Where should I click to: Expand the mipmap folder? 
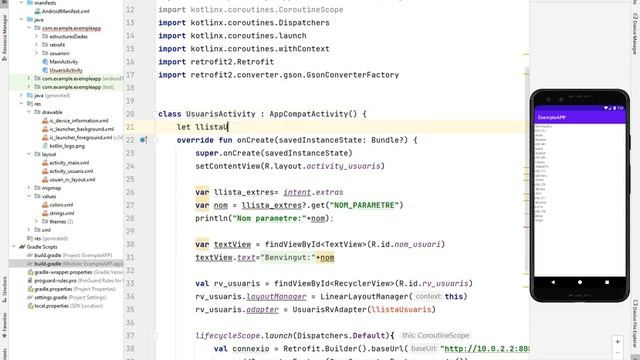click(29, 188)
